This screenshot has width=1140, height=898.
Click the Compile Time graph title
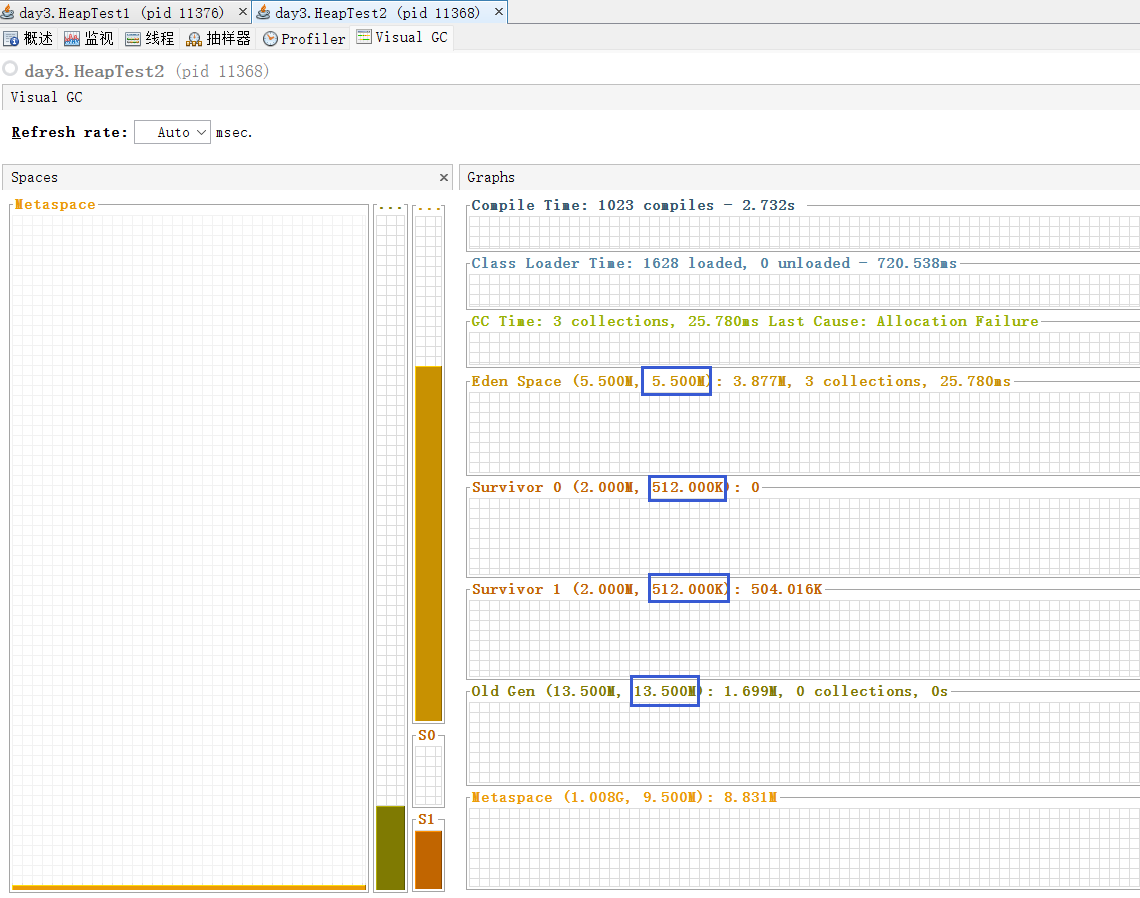pos(633,206)
